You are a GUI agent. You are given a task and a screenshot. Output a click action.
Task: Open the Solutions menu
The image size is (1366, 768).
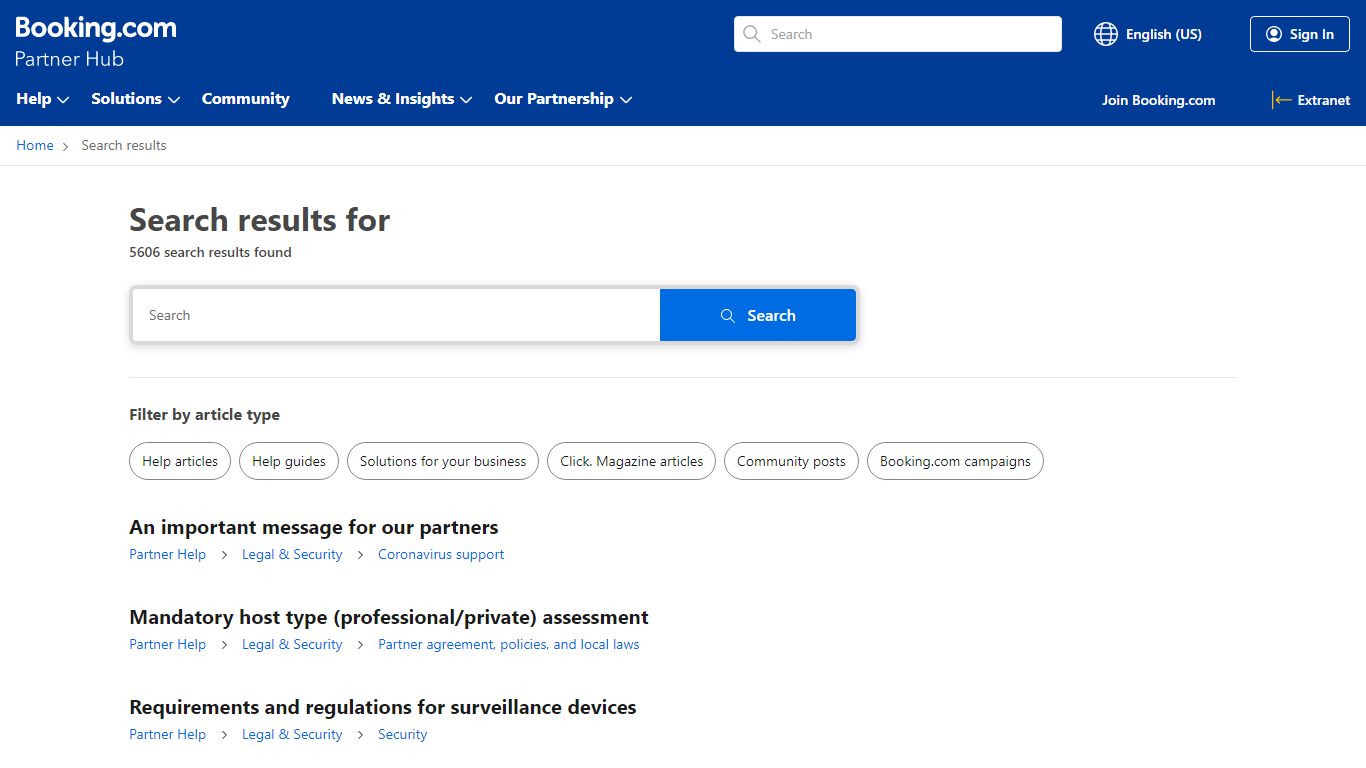(135, 99)
